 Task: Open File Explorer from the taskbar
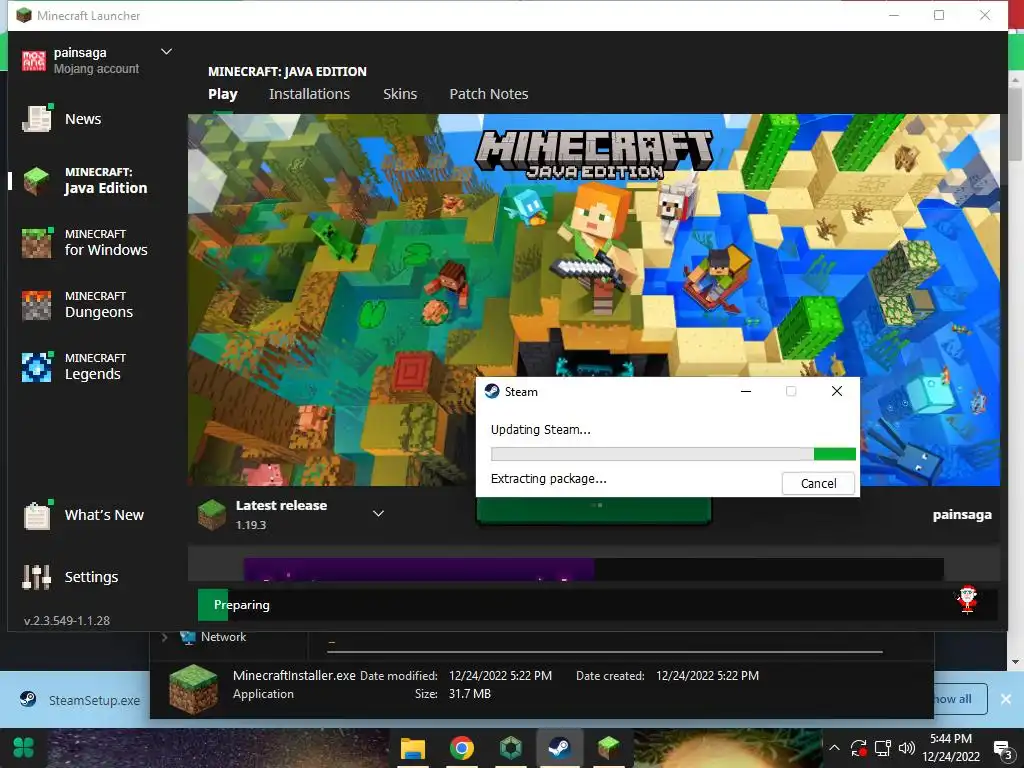pos(413,748)
